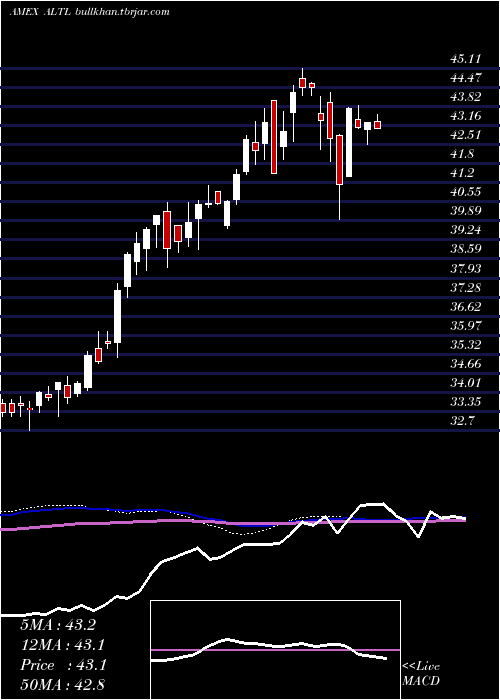
Task: Click the 39.24 price axis label
Action: pyautogui.click(x=465, y=230)
